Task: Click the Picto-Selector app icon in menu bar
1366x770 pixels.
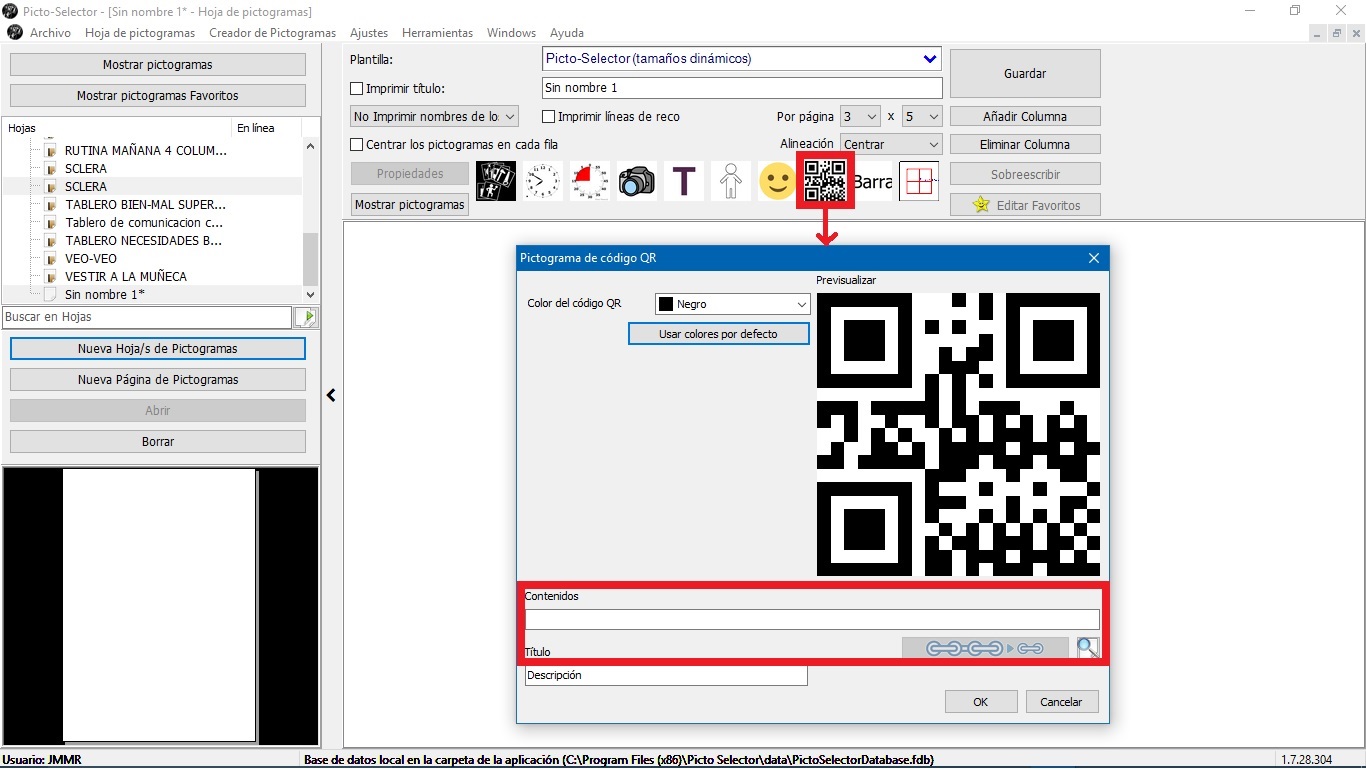Action: click(x=14, y=32)
